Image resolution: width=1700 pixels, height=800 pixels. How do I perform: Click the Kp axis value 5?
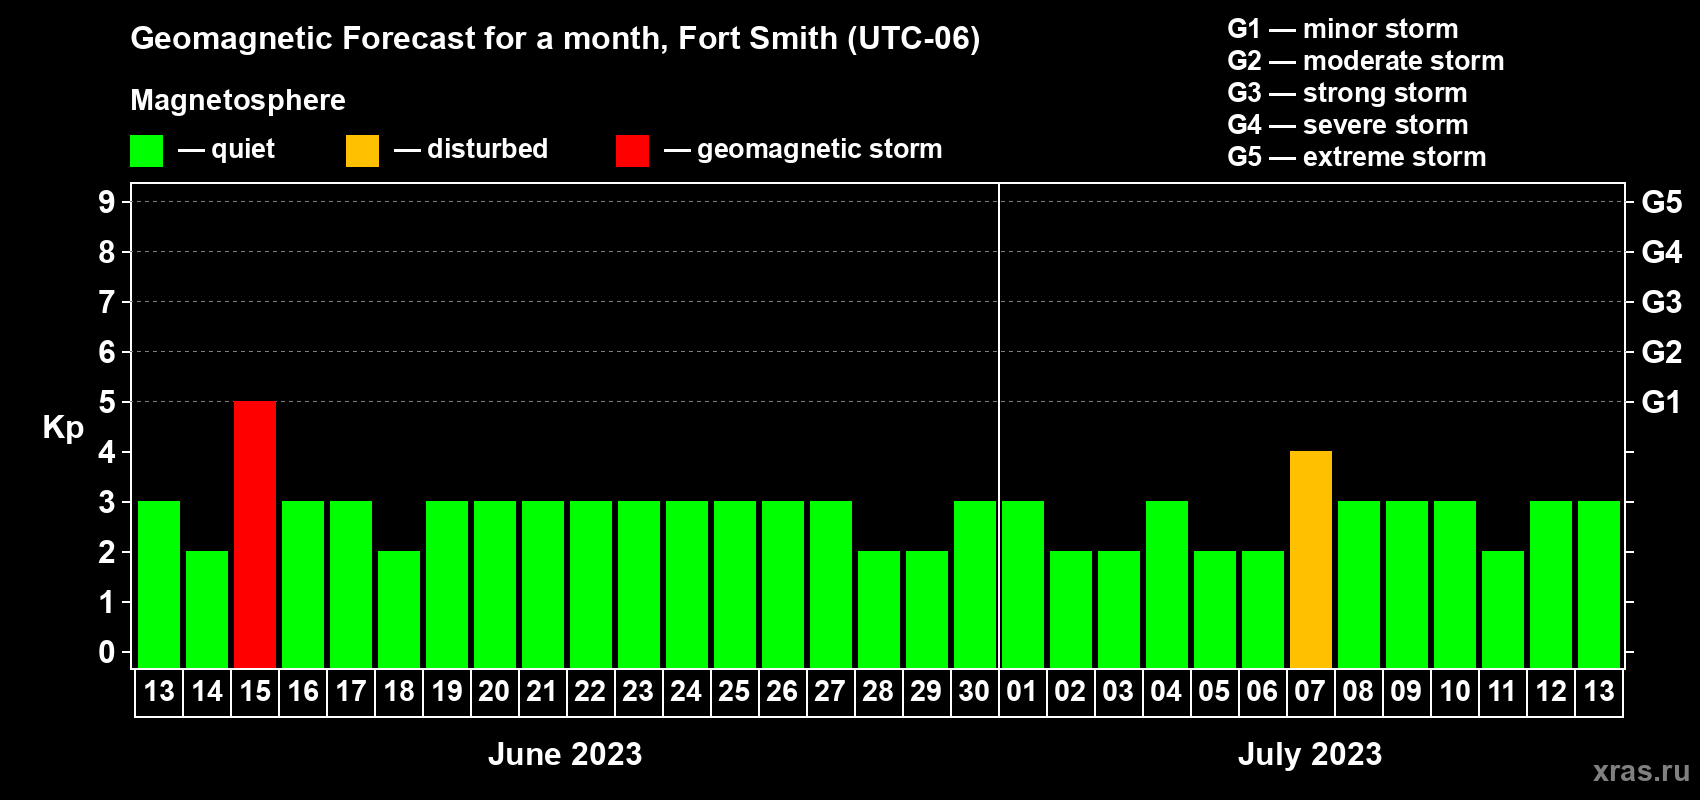(107, 402)
